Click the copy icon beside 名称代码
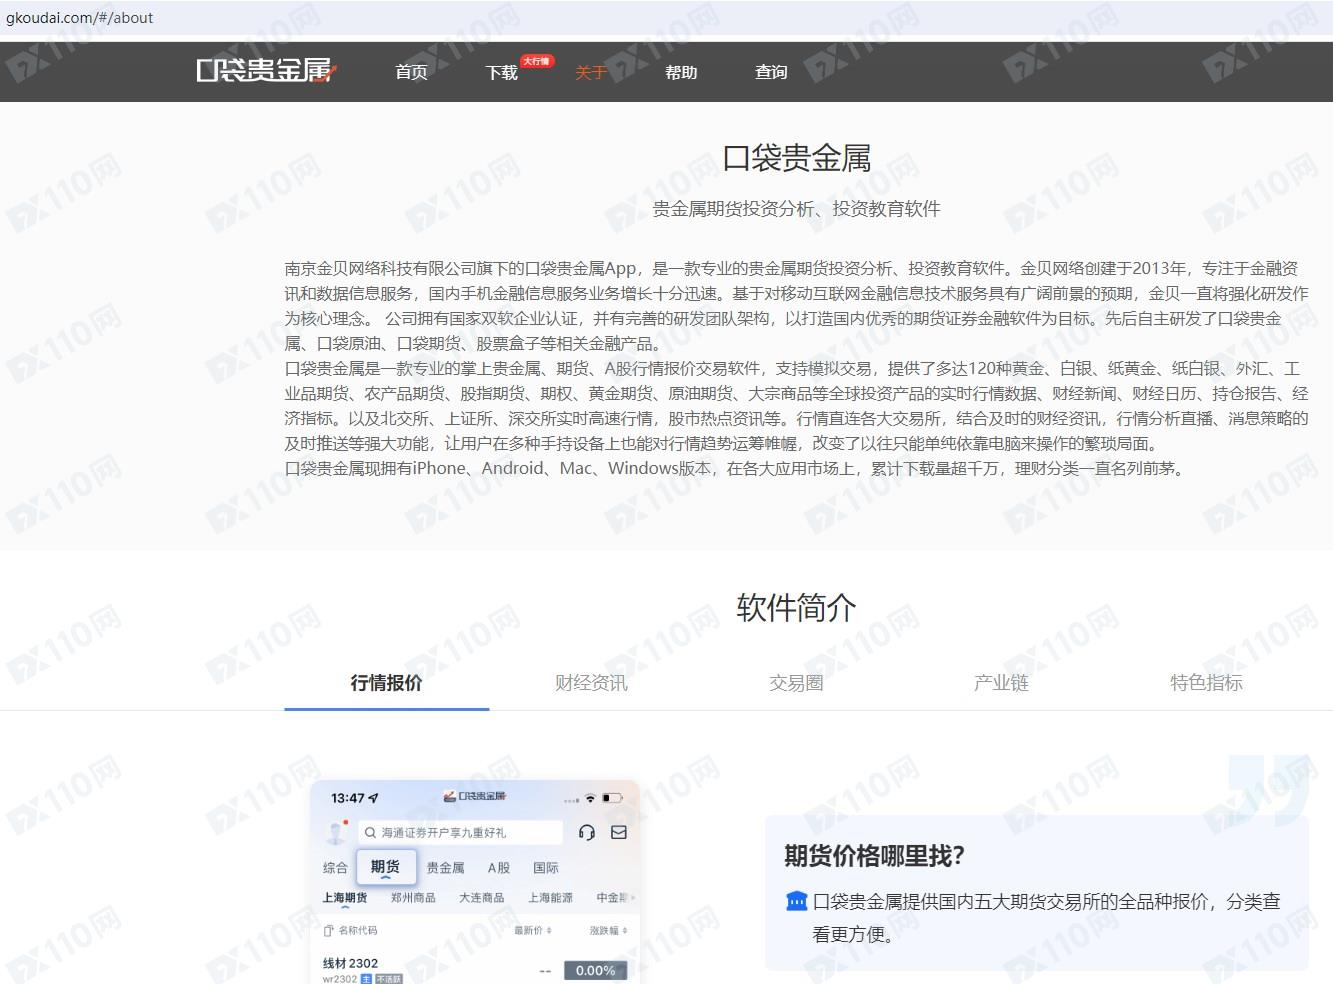This screenshot has width=1333, height=984. (x=328, y=930)
